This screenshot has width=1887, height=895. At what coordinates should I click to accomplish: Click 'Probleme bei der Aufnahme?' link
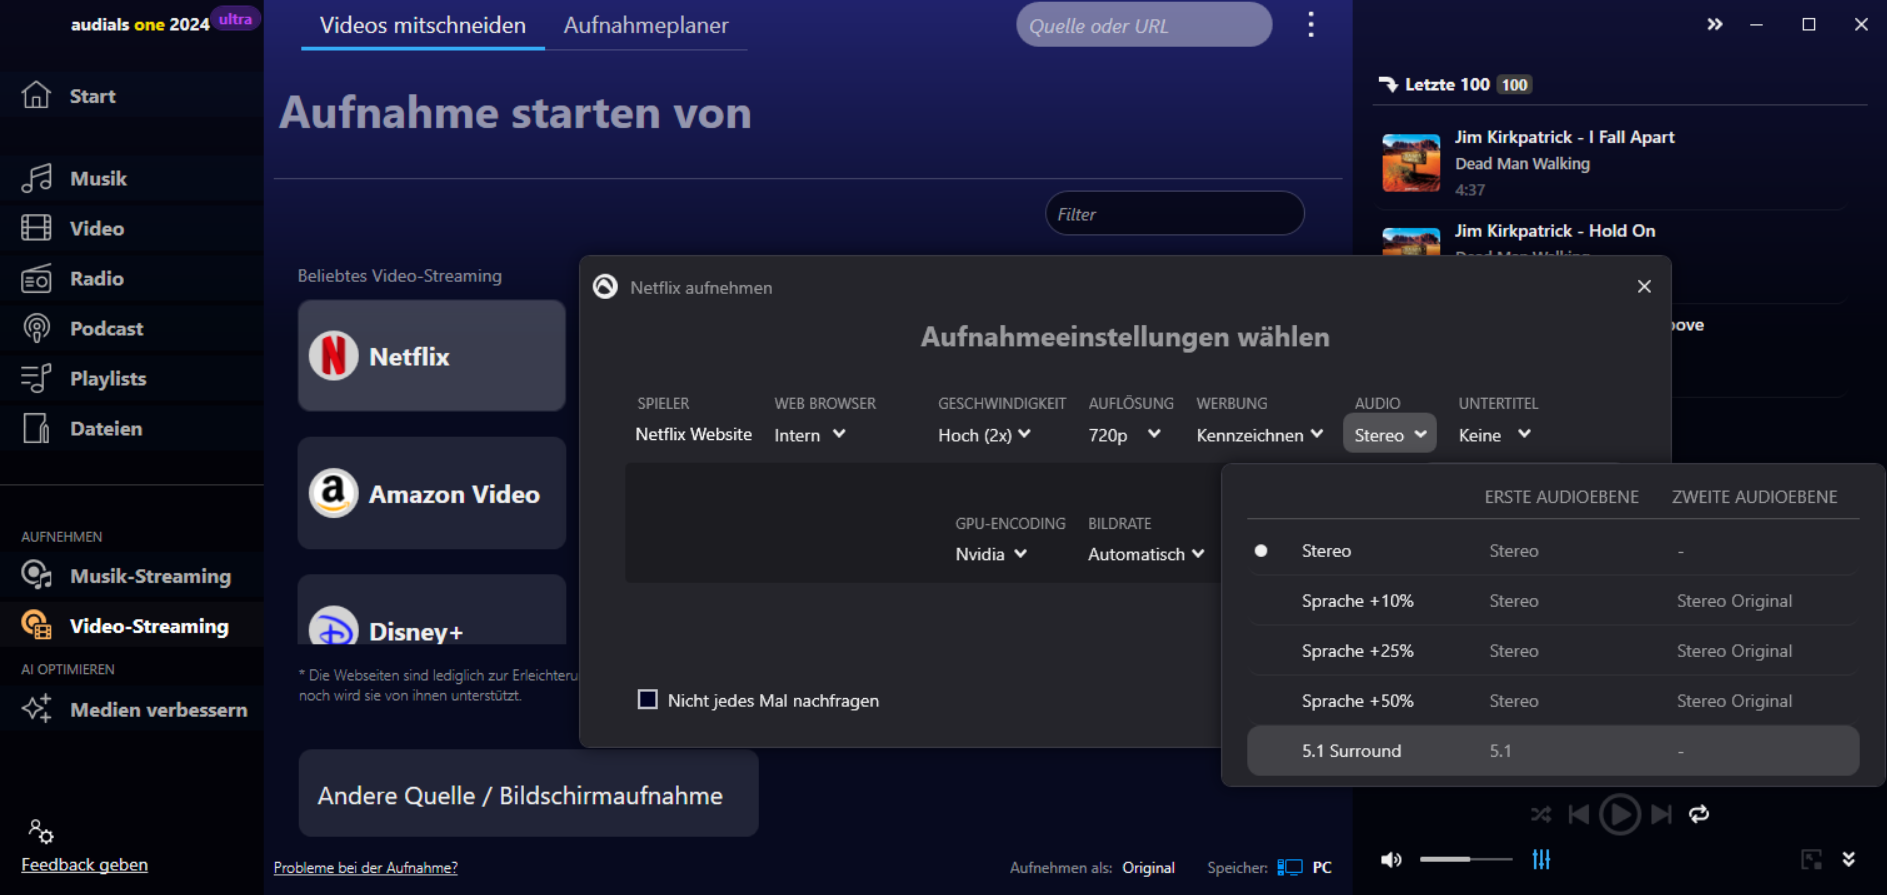365,868
